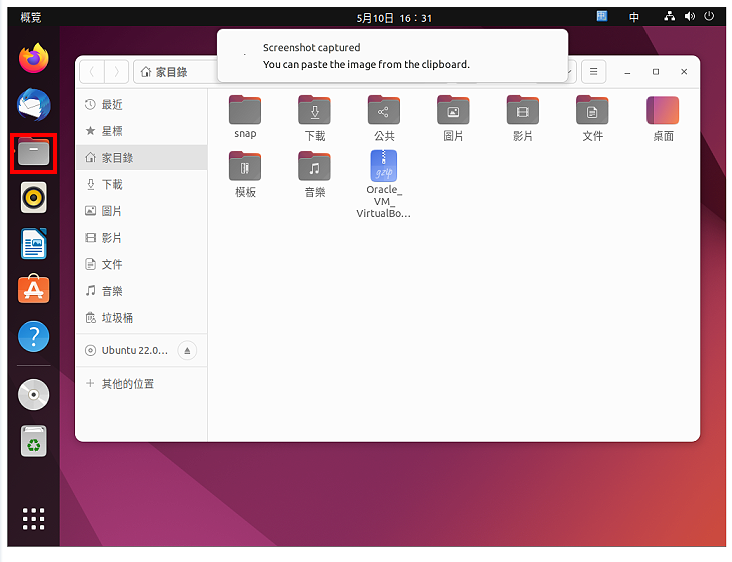Image resolution: width=732 pixels, height=562 pixels.
Task: Open the 桌面 desktop folder
Action: click(662, 118)
